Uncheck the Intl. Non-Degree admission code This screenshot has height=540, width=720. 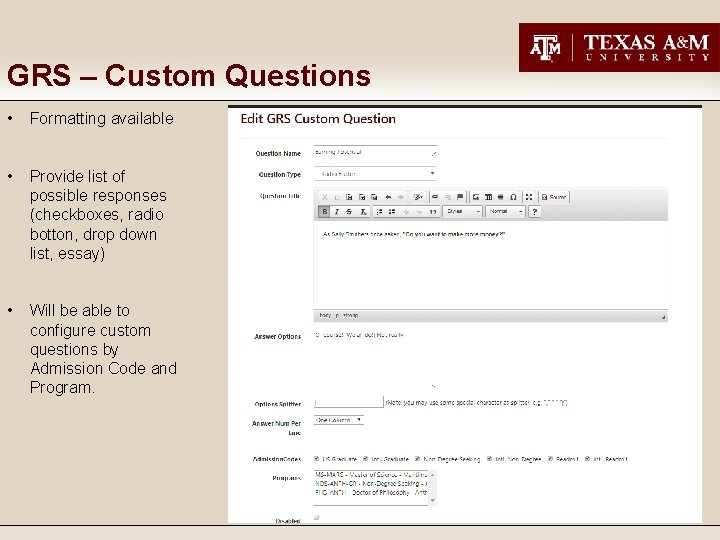[x=489, y=458]
